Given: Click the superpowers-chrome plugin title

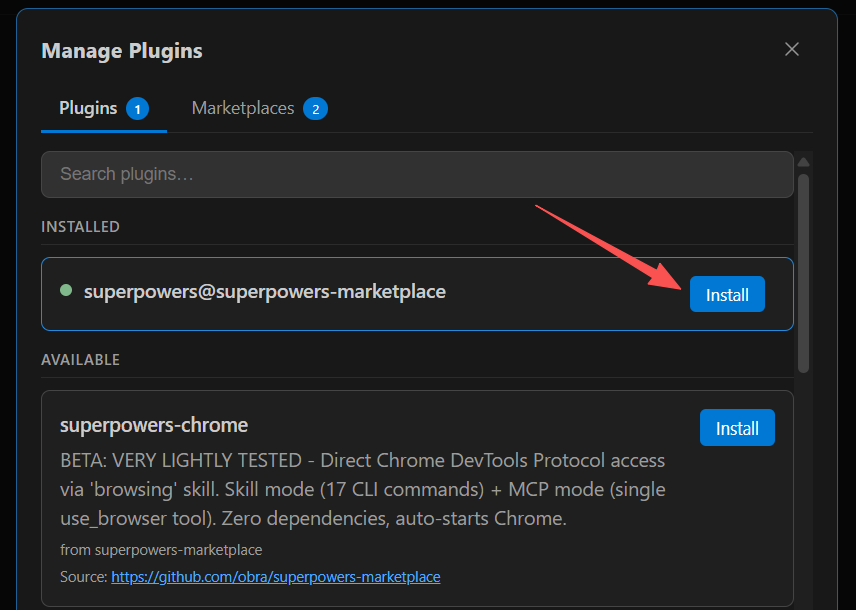Looking at the screenshot, I should [153, 425].
